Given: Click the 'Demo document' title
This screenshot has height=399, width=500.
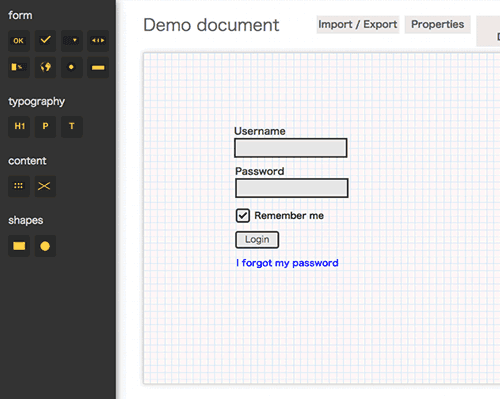Looking at the screenshot, I should pos(211,25).
